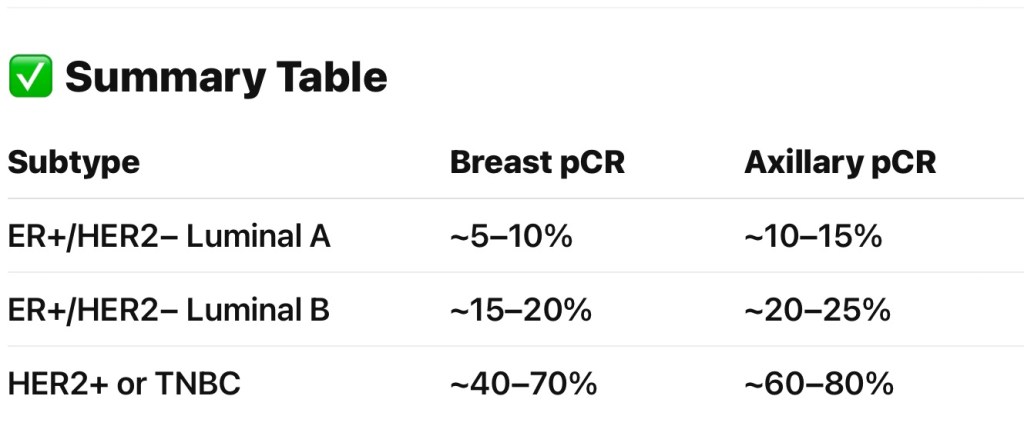
Task: Click the ~5–10% breast pCR cell
Action: [x=511, y=237]
